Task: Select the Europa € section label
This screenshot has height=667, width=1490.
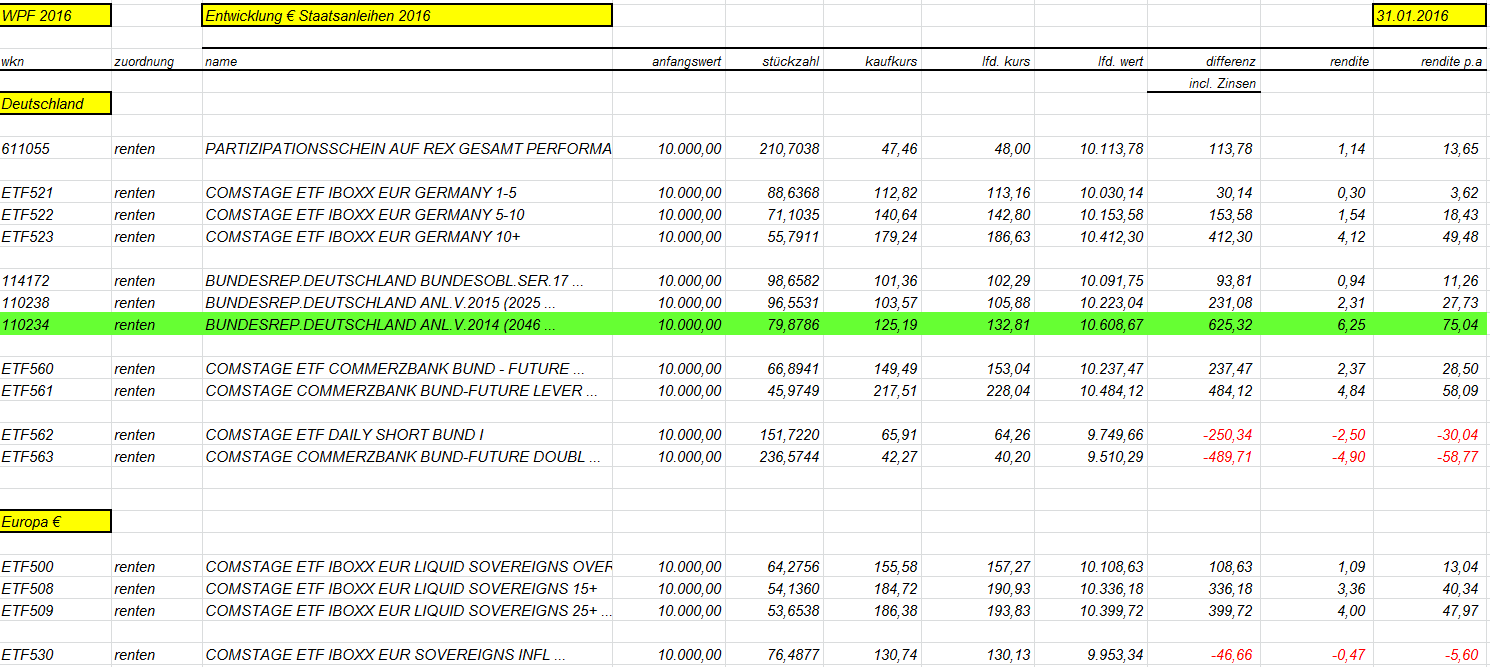Action: pyautogui.click(x=55, y=521)
